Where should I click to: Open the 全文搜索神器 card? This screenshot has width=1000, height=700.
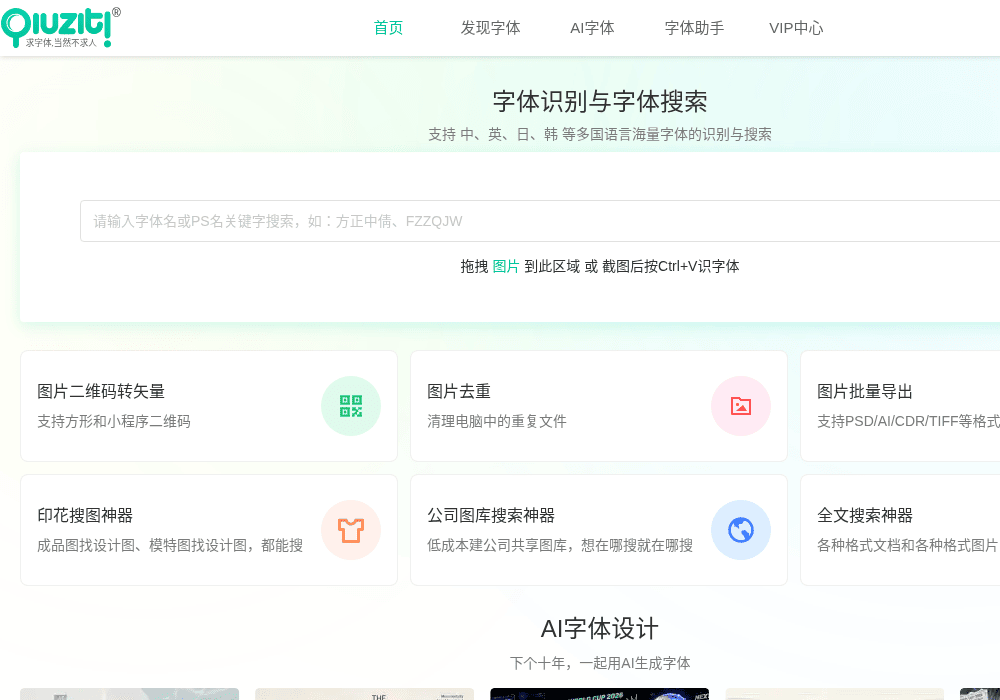click(901, 530)
